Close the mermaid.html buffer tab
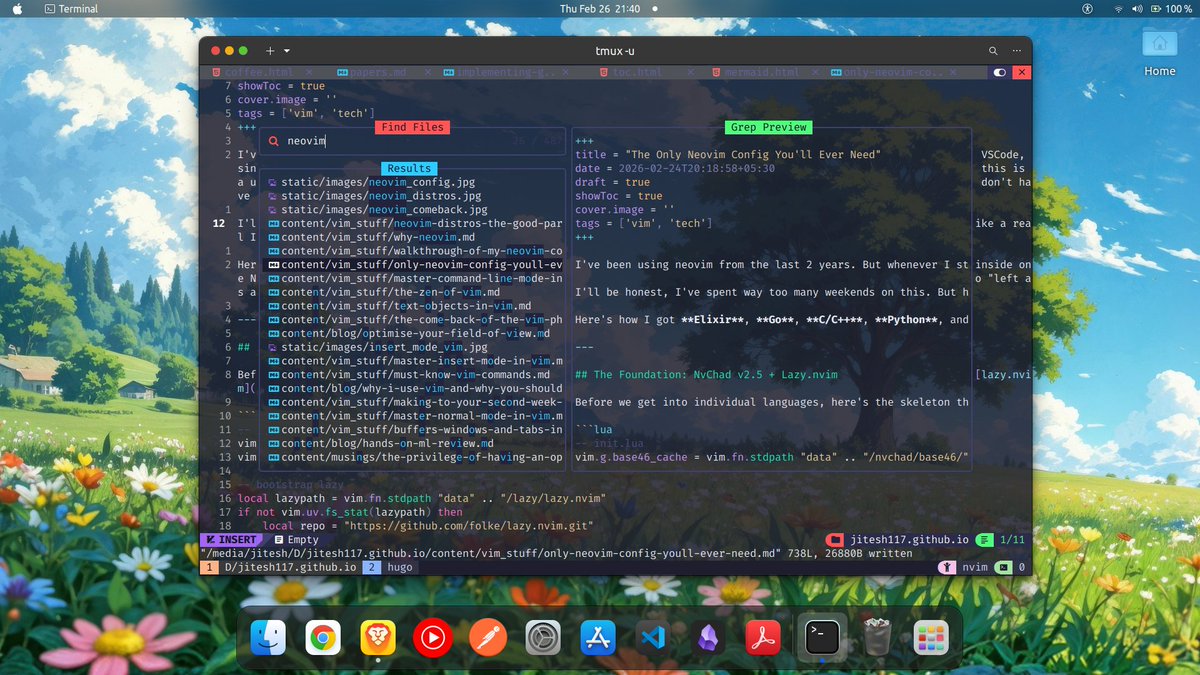Viewport: 1200px width, 675px height. pyautogui.click(x=814, y=73)
